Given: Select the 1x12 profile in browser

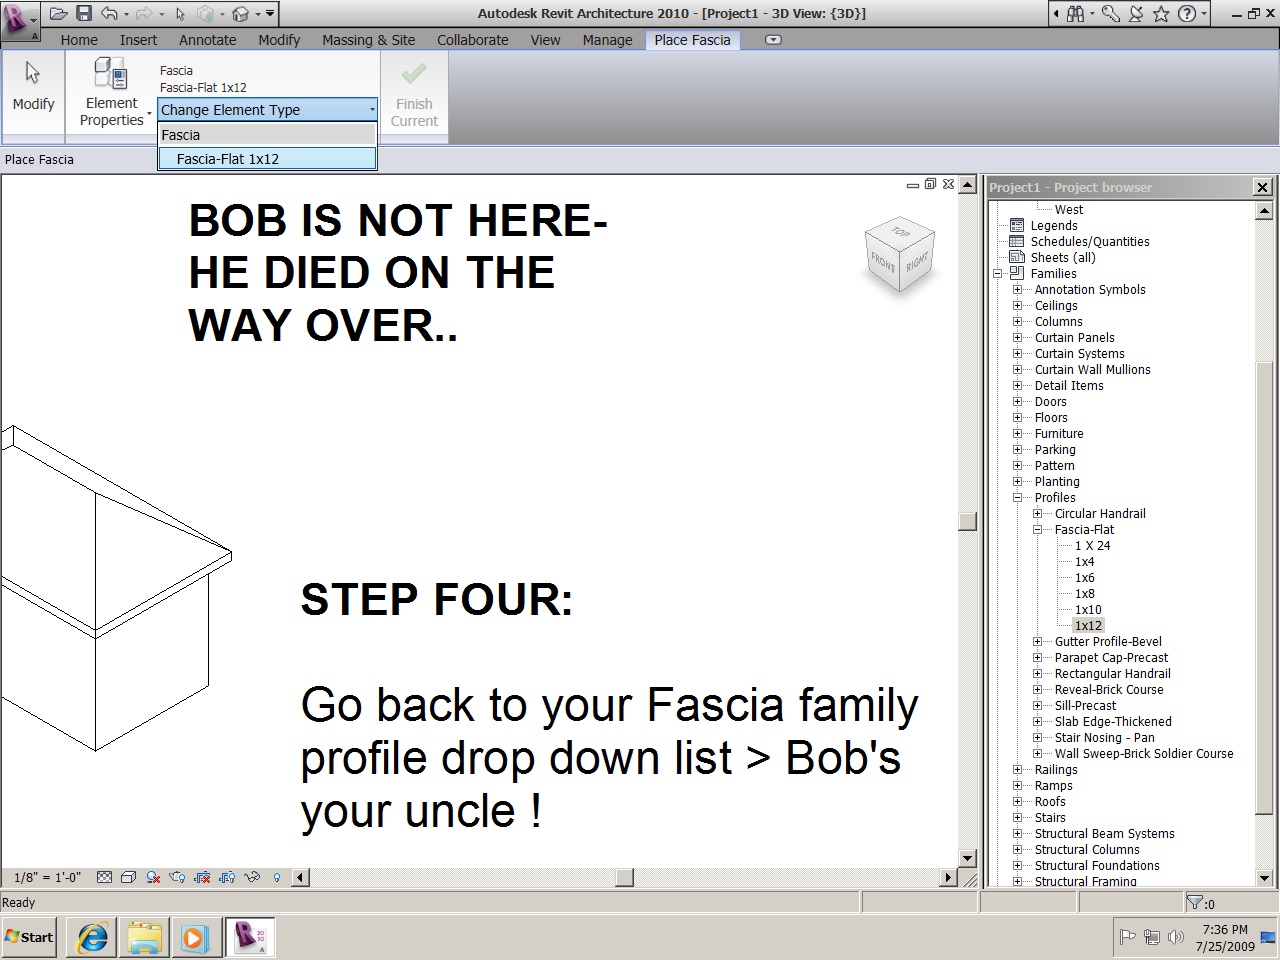Looking at the screenshot, I should (x=1088, y=626).
